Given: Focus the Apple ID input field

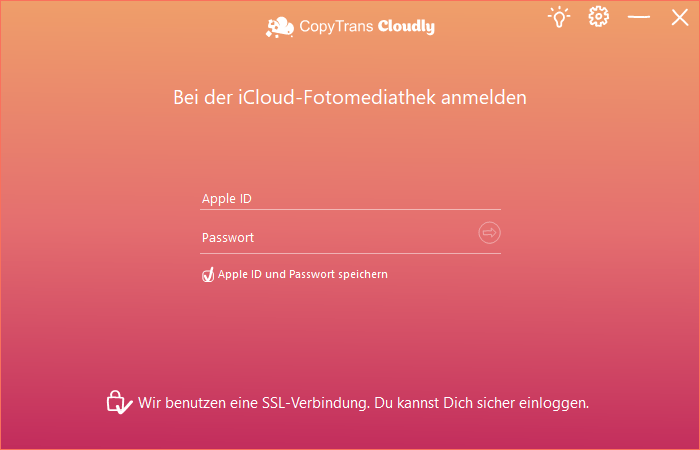Looking at the screenshot, I should pos(350,199).
